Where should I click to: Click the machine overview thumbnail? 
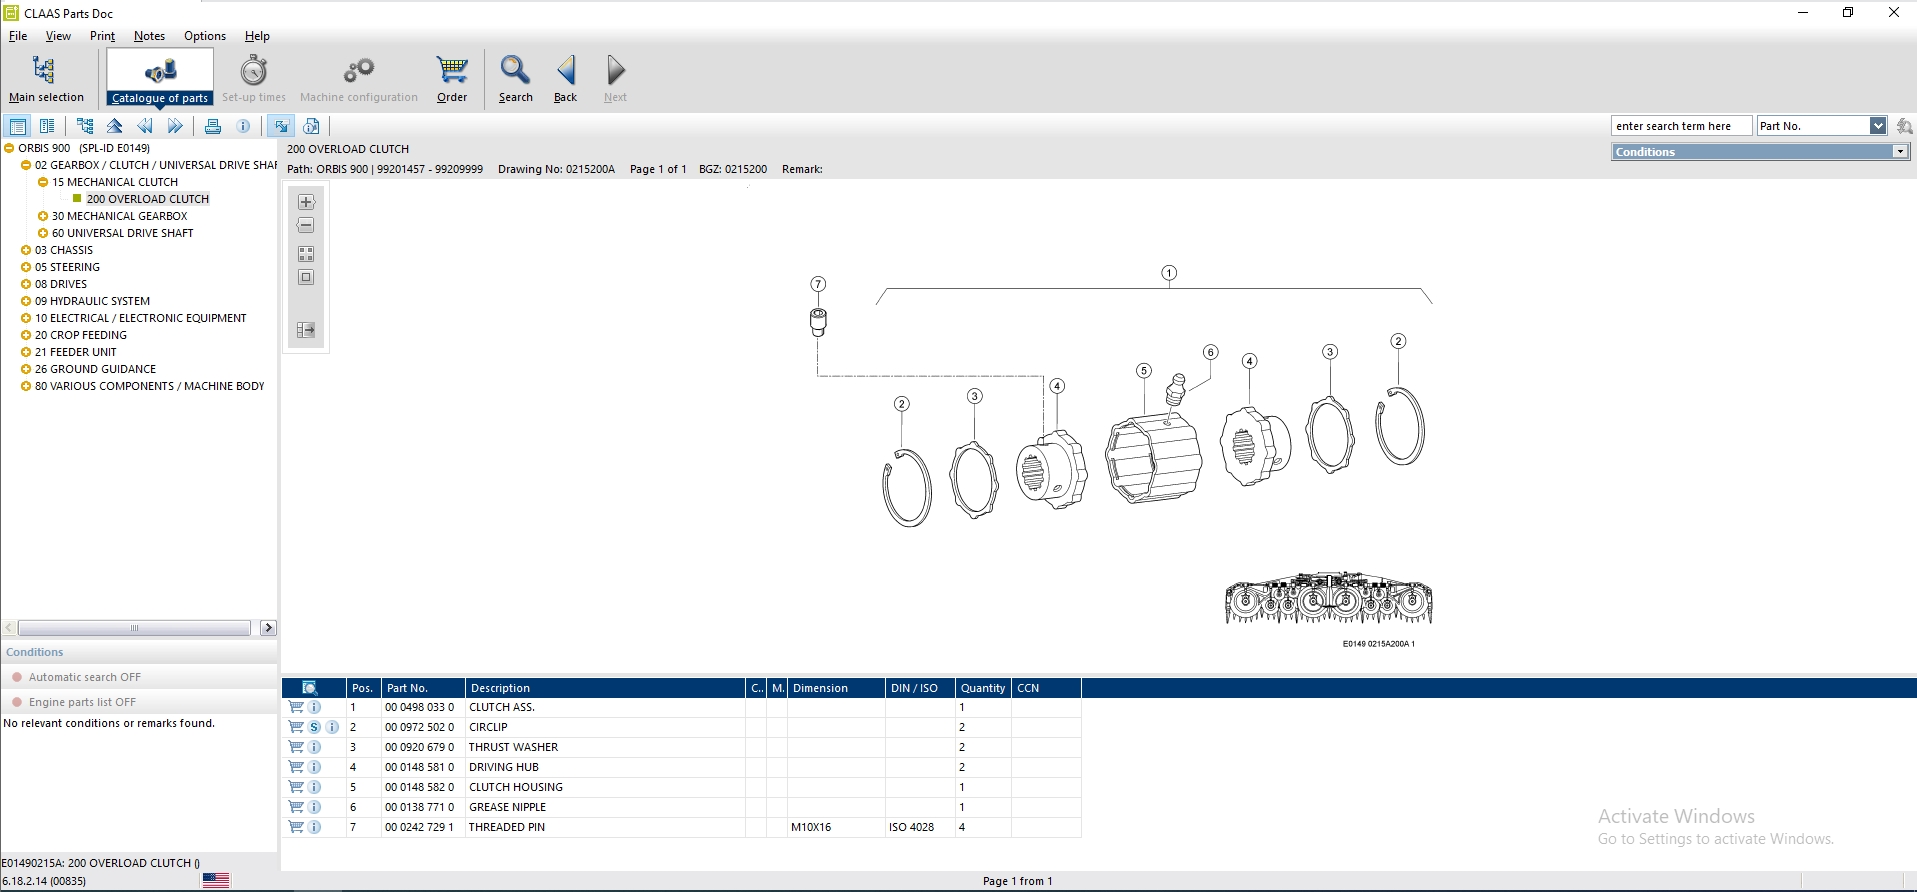tap(1328, 598)
